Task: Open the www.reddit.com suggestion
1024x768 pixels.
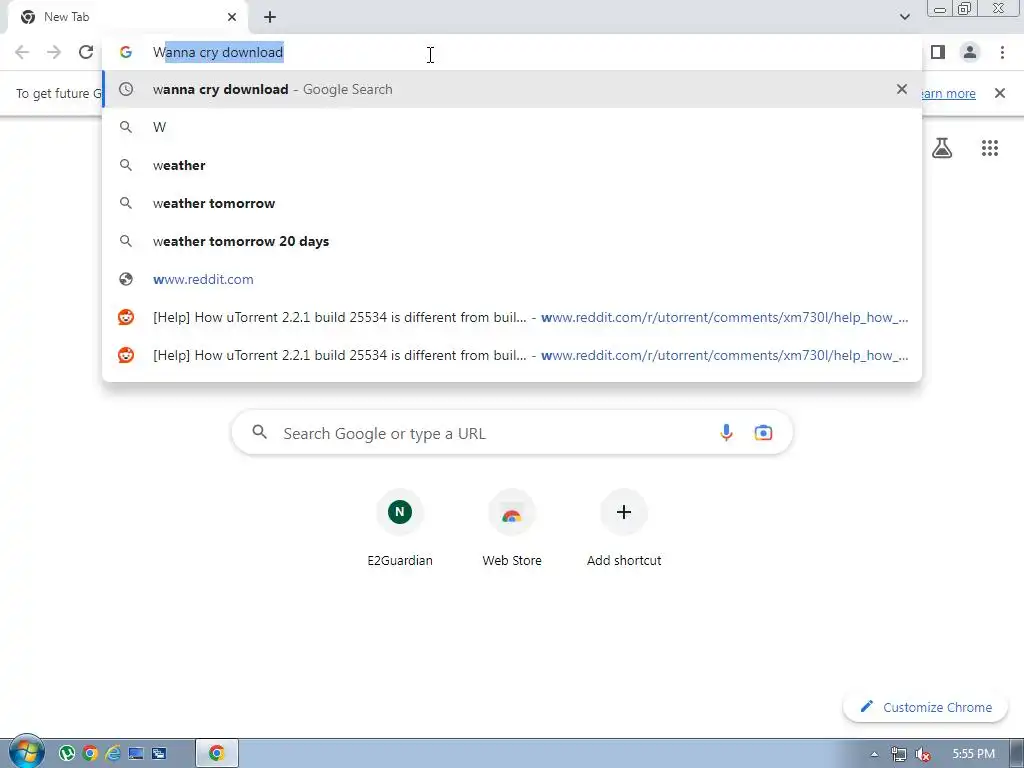Action: (512, 279)
